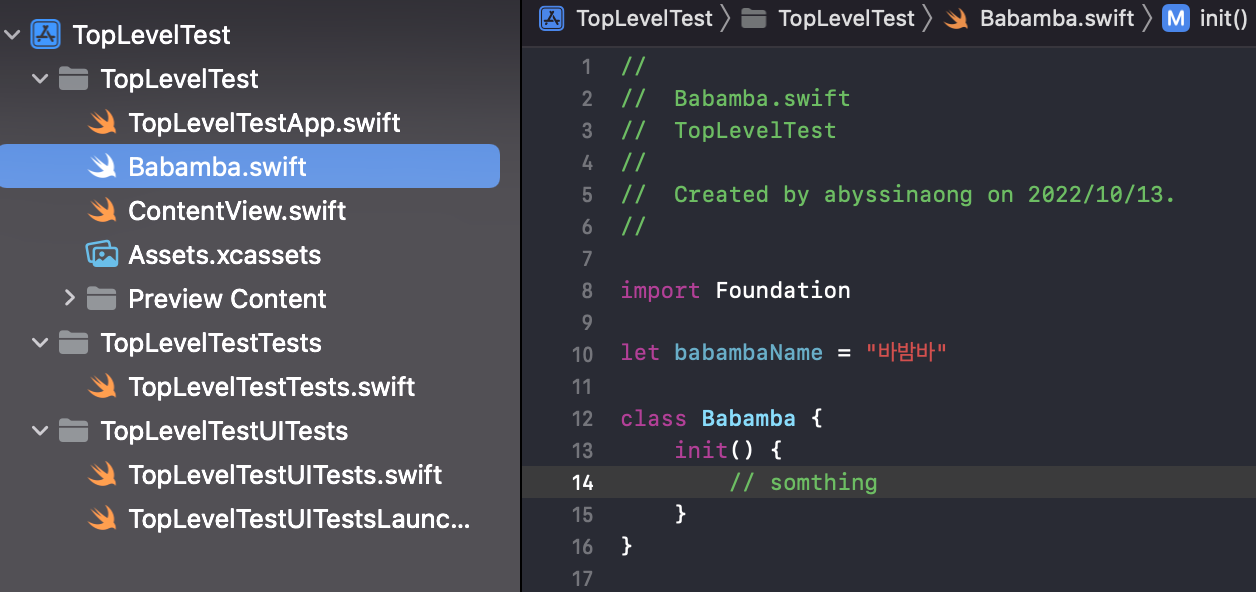Click the Assets.xcassets catalog icon

[x=102, y=255]
